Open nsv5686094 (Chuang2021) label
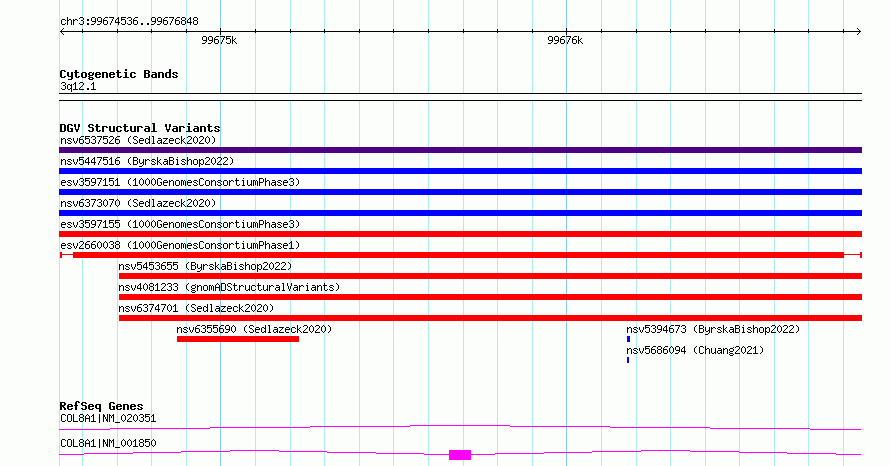 coord(695,350)
